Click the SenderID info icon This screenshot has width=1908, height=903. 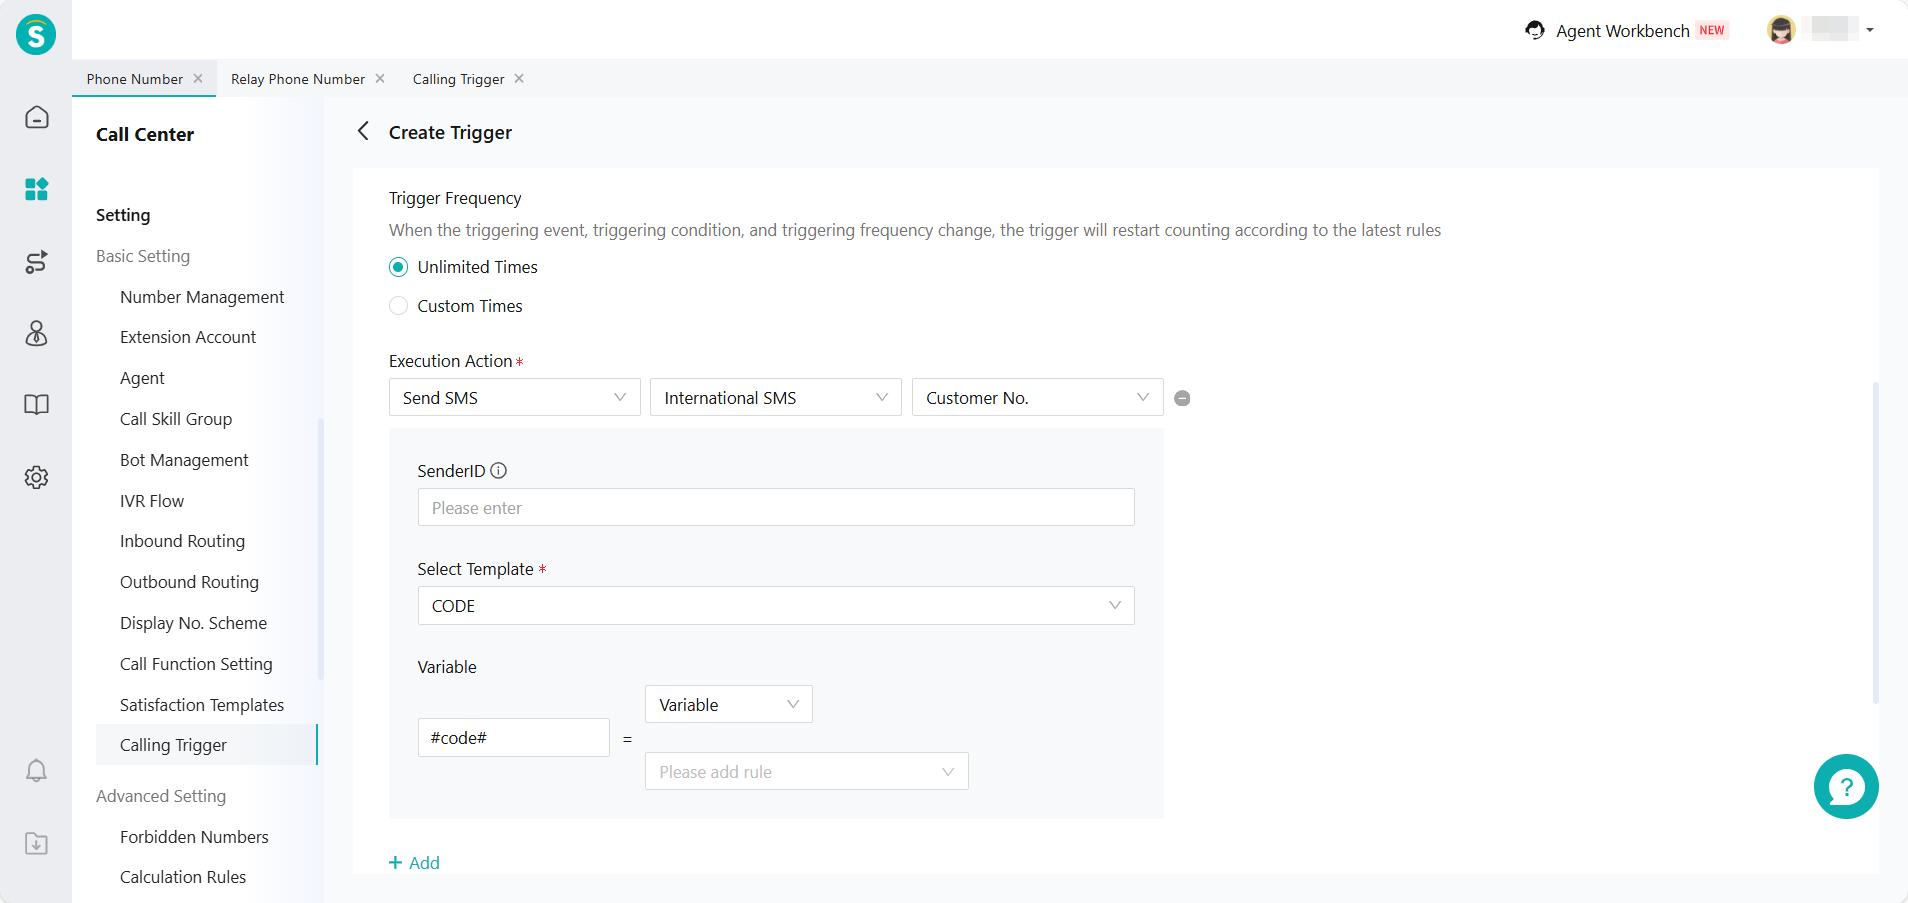coord(498,470)
